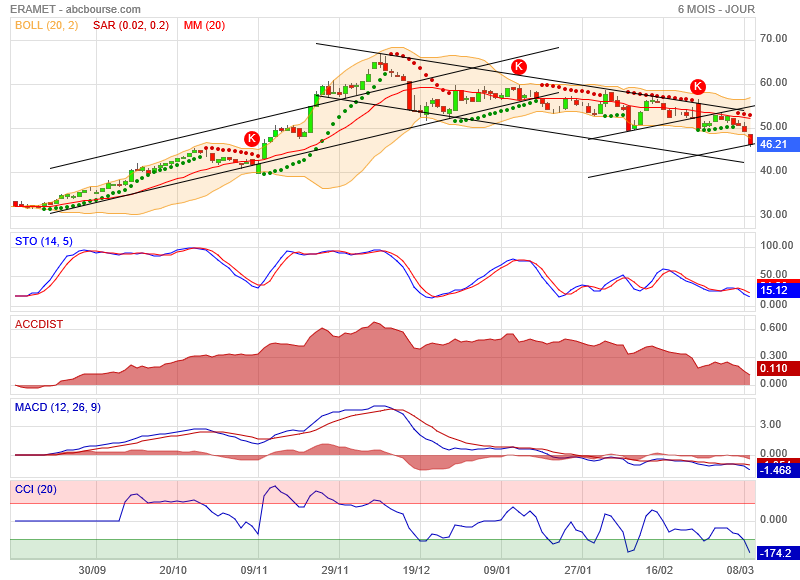Click the 0.600 ACCDIST axis label

(x=773, y=327)
